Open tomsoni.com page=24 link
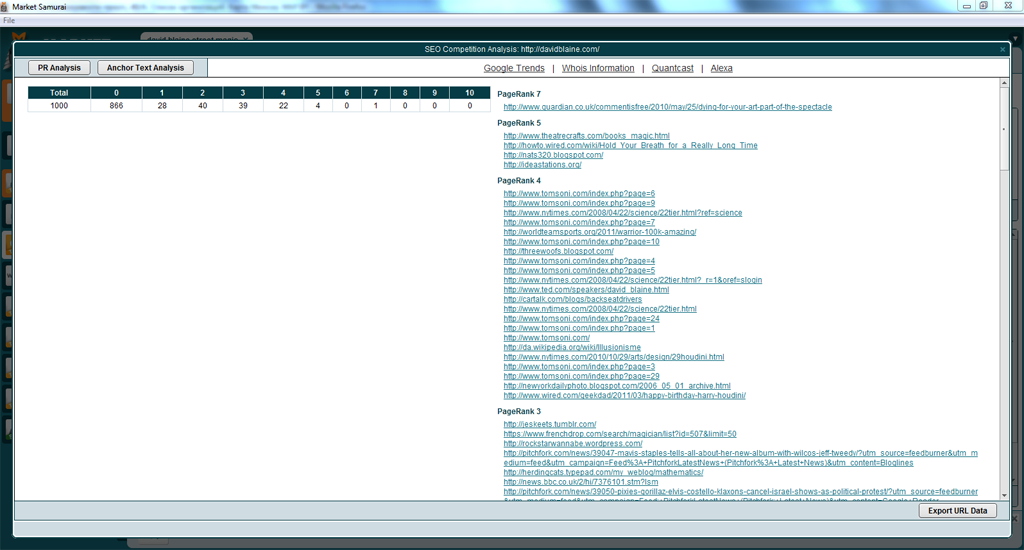This screenshot has height=550, width=1024. pyautogui.click(x=581, y=319)
